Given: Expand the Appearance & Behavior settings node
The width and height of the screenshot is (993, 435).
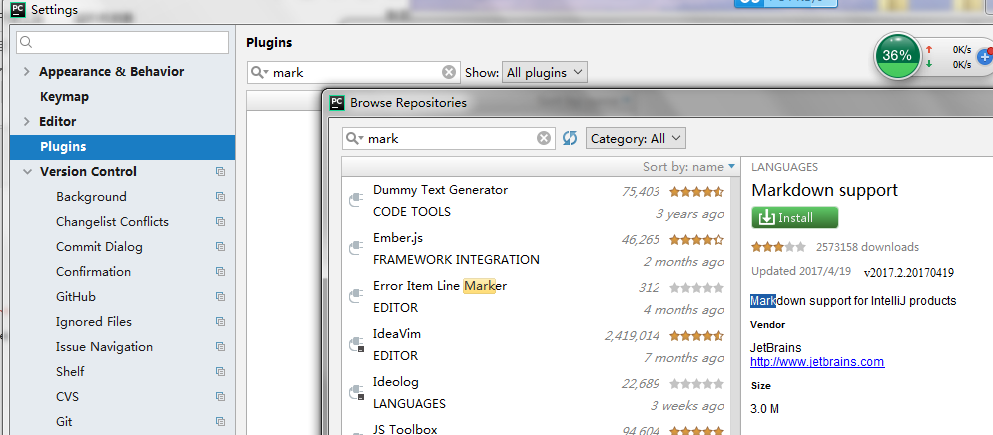Looking at the screenshot, I should (x=26, y=72).
